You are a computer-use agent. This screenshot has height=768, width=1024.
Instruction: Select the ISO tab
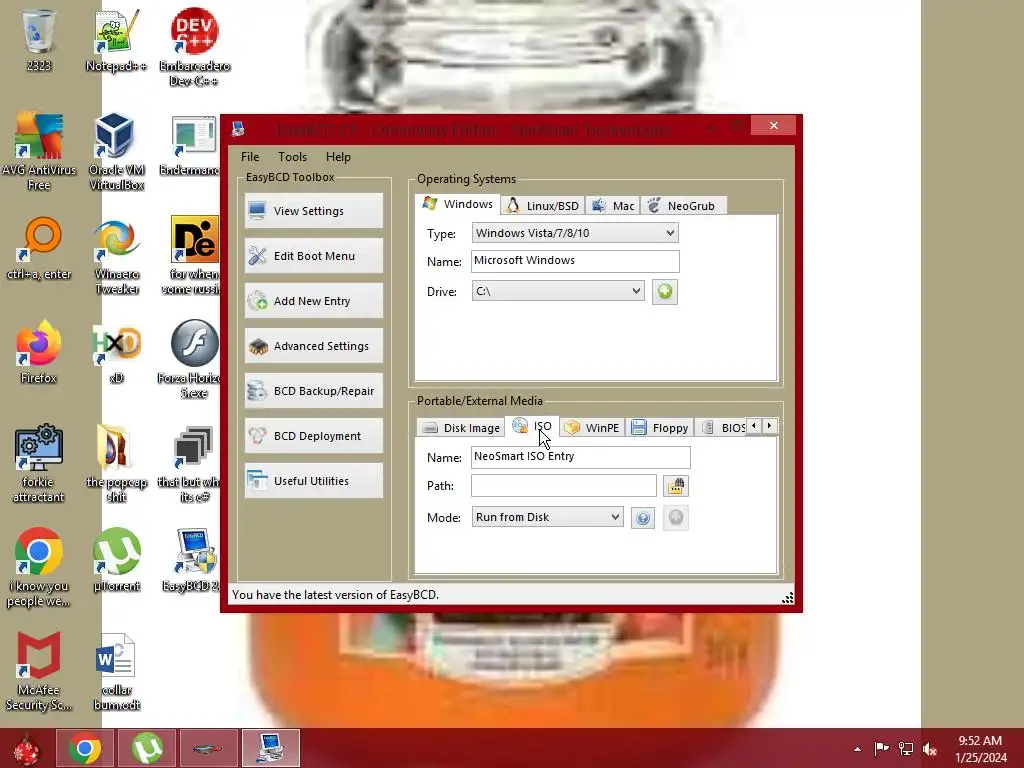(x=532, y=426)
